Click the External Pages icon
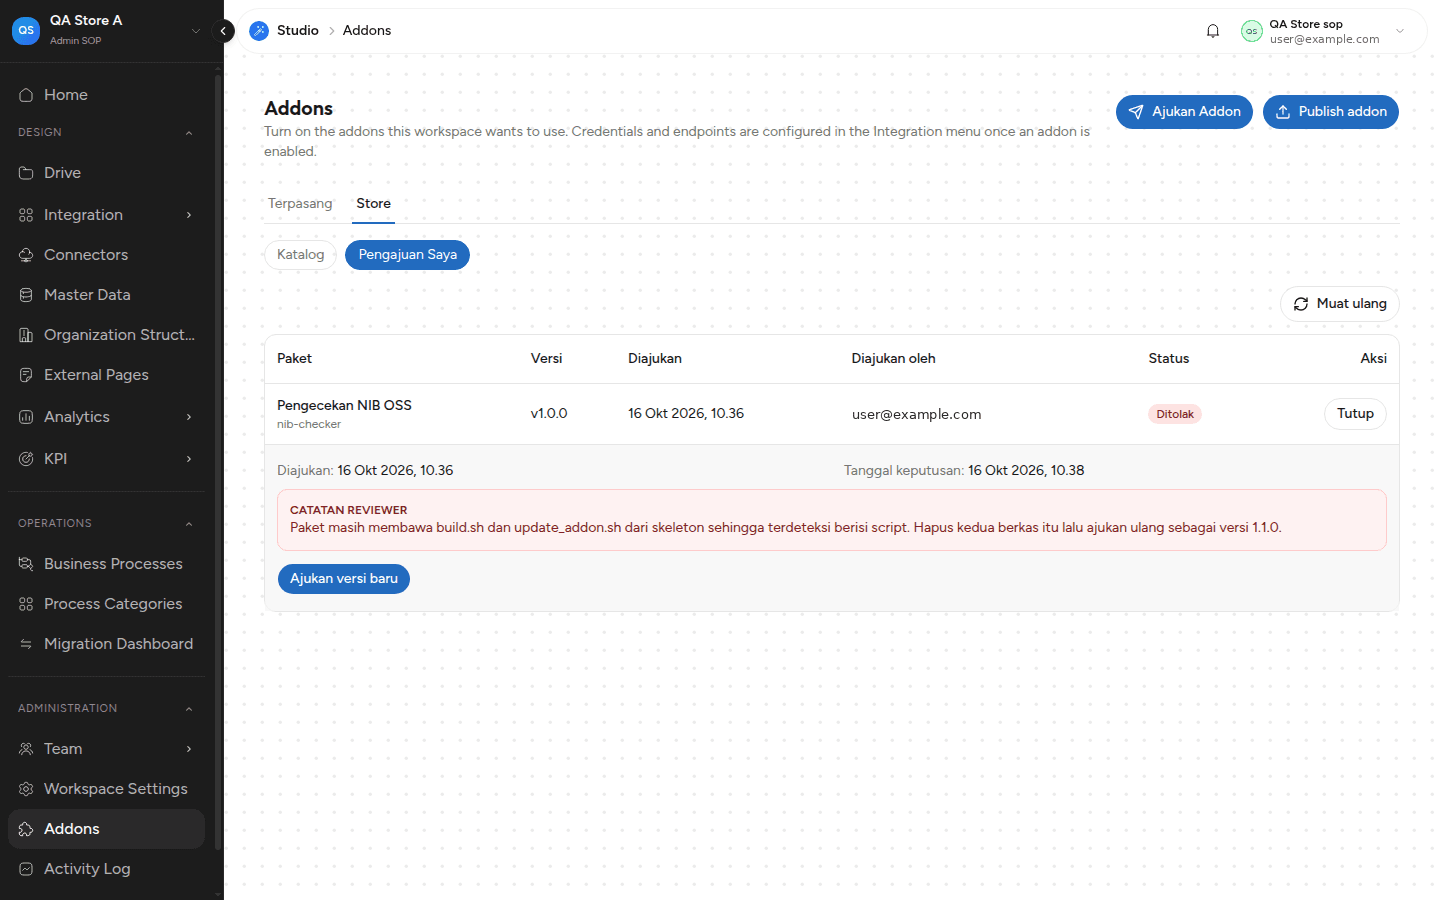Image resolution: width=1440 pixels, height=900 pixels. pos(26,375)
